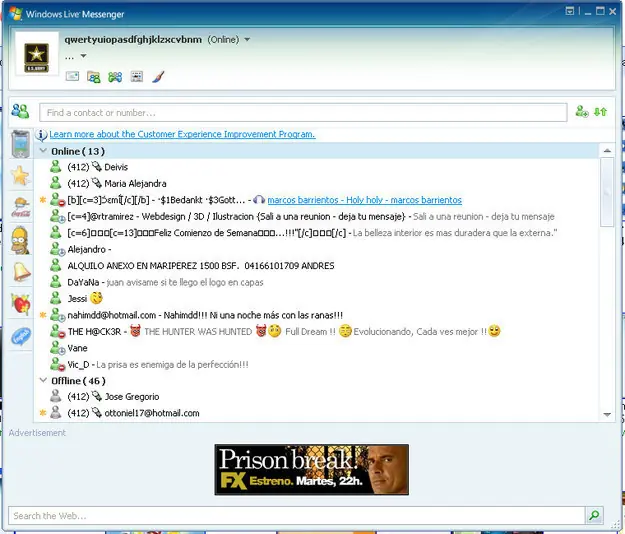The image size is (625, 534).
Task: Open the paintbrush color scheme icon
Action: click(x=158, y=76)
